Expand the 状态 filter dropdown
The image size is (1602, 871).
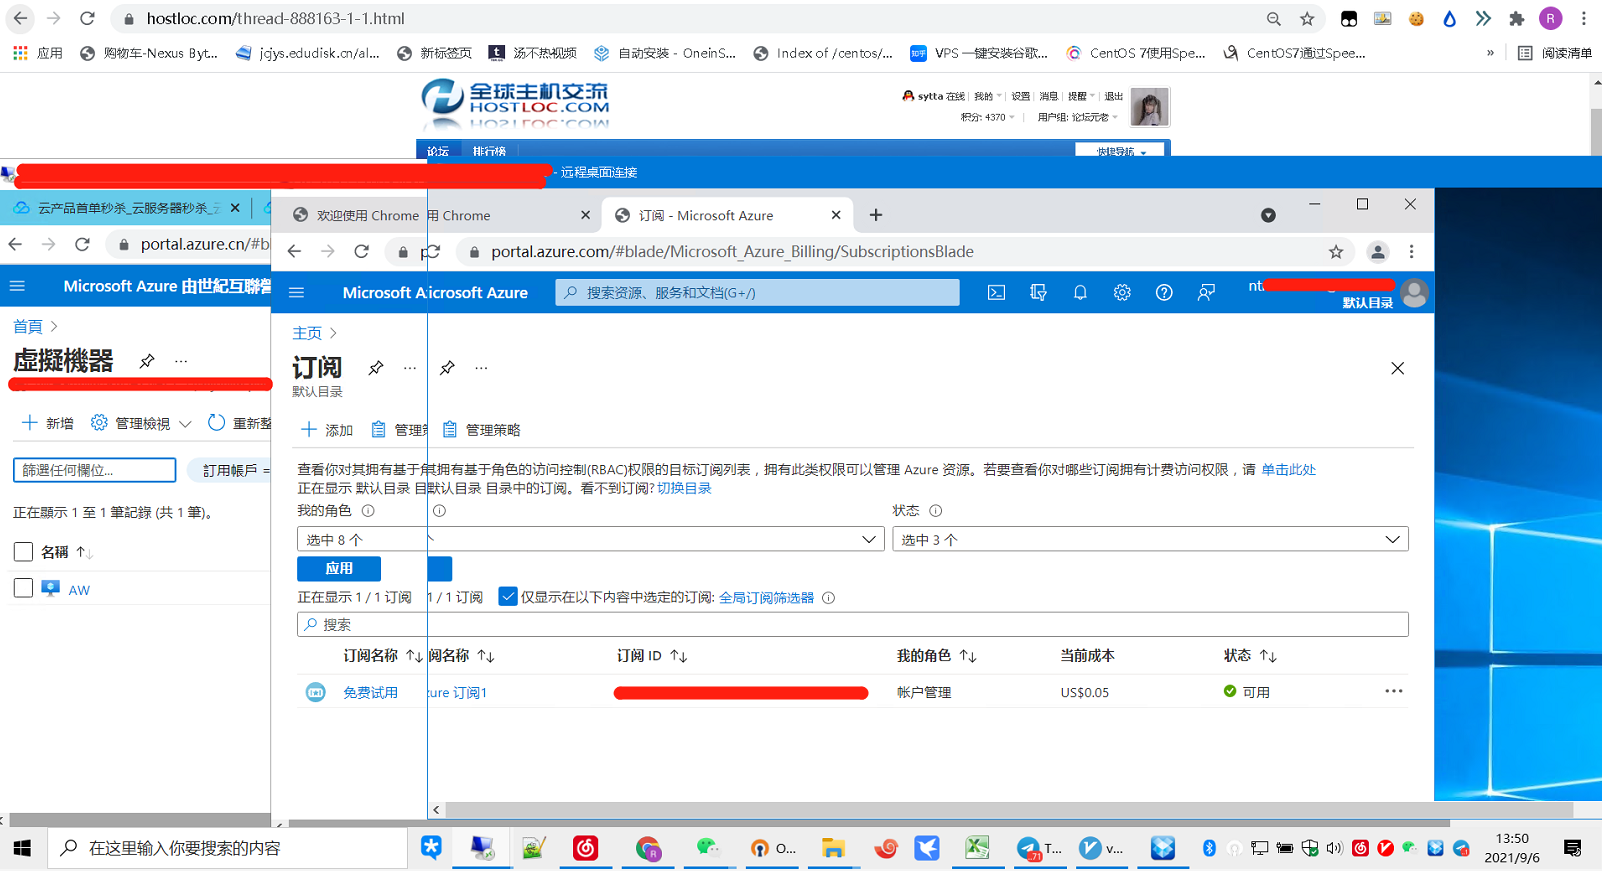coord(1150,540)
